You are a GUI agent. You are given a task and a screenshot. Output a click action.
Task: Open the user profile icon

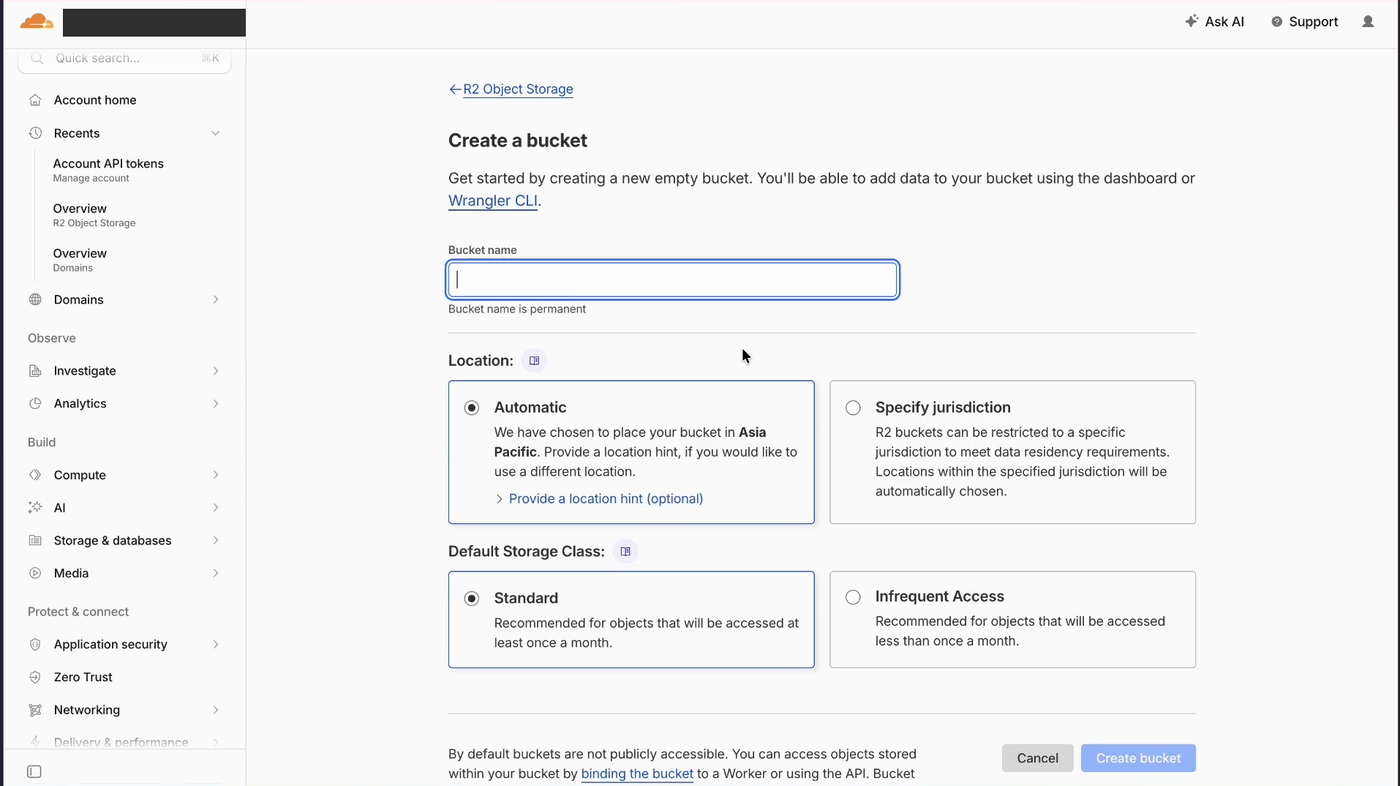coord(1368,21)
